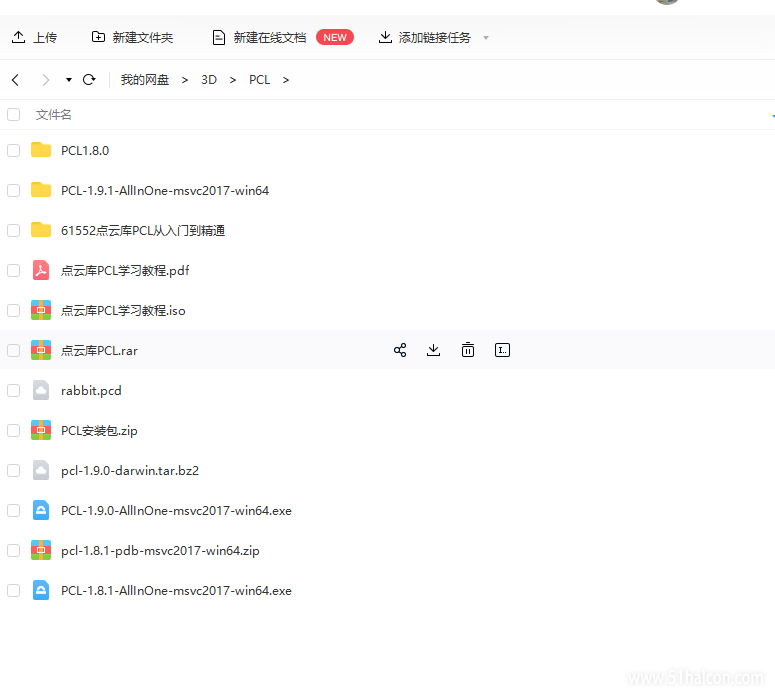This screenshot has height=697, width=775.
Task: Click archive icon of pcl-1.8.1-pdb-msvc2017-win64.zip
Action: [x=41, y=551]
